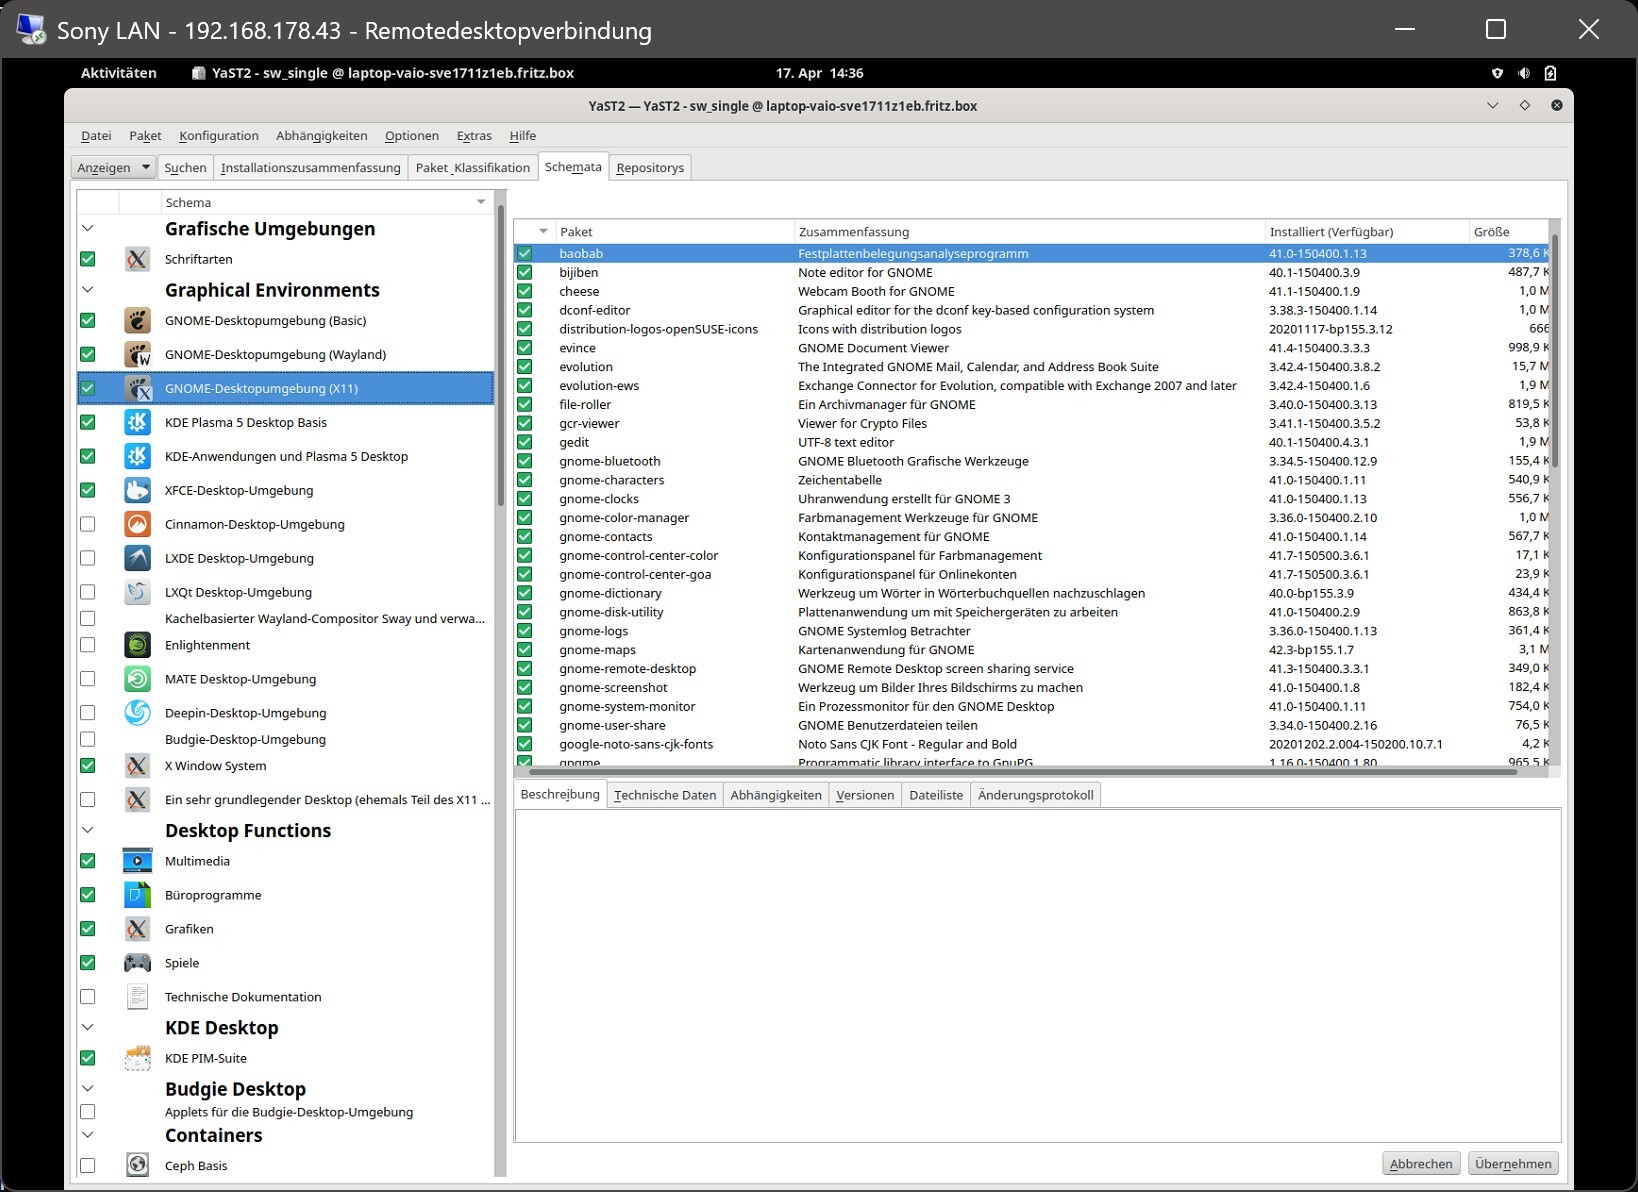Collapse the Graphical Environments group

[x=88, y=290]
